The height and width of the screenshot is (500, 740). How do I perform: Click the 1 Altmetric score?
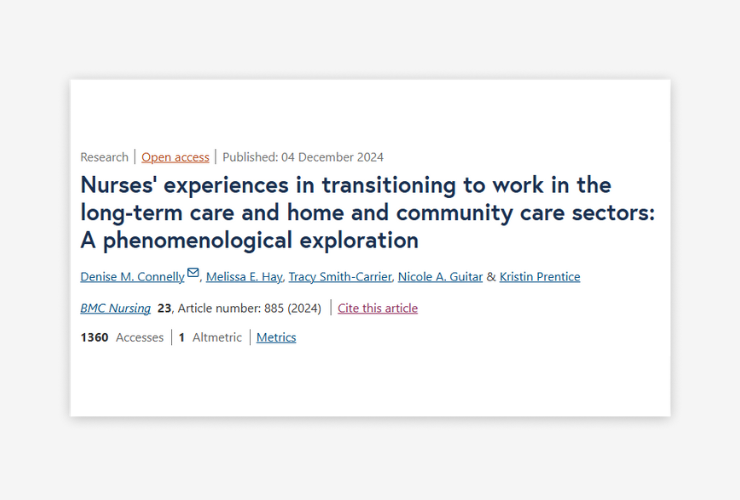[x=210, y=338]
